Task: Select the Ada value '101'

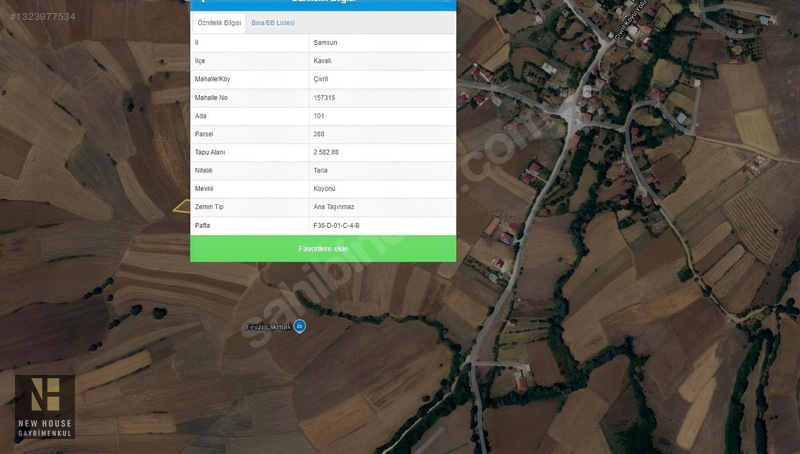Action: [319, 116]
